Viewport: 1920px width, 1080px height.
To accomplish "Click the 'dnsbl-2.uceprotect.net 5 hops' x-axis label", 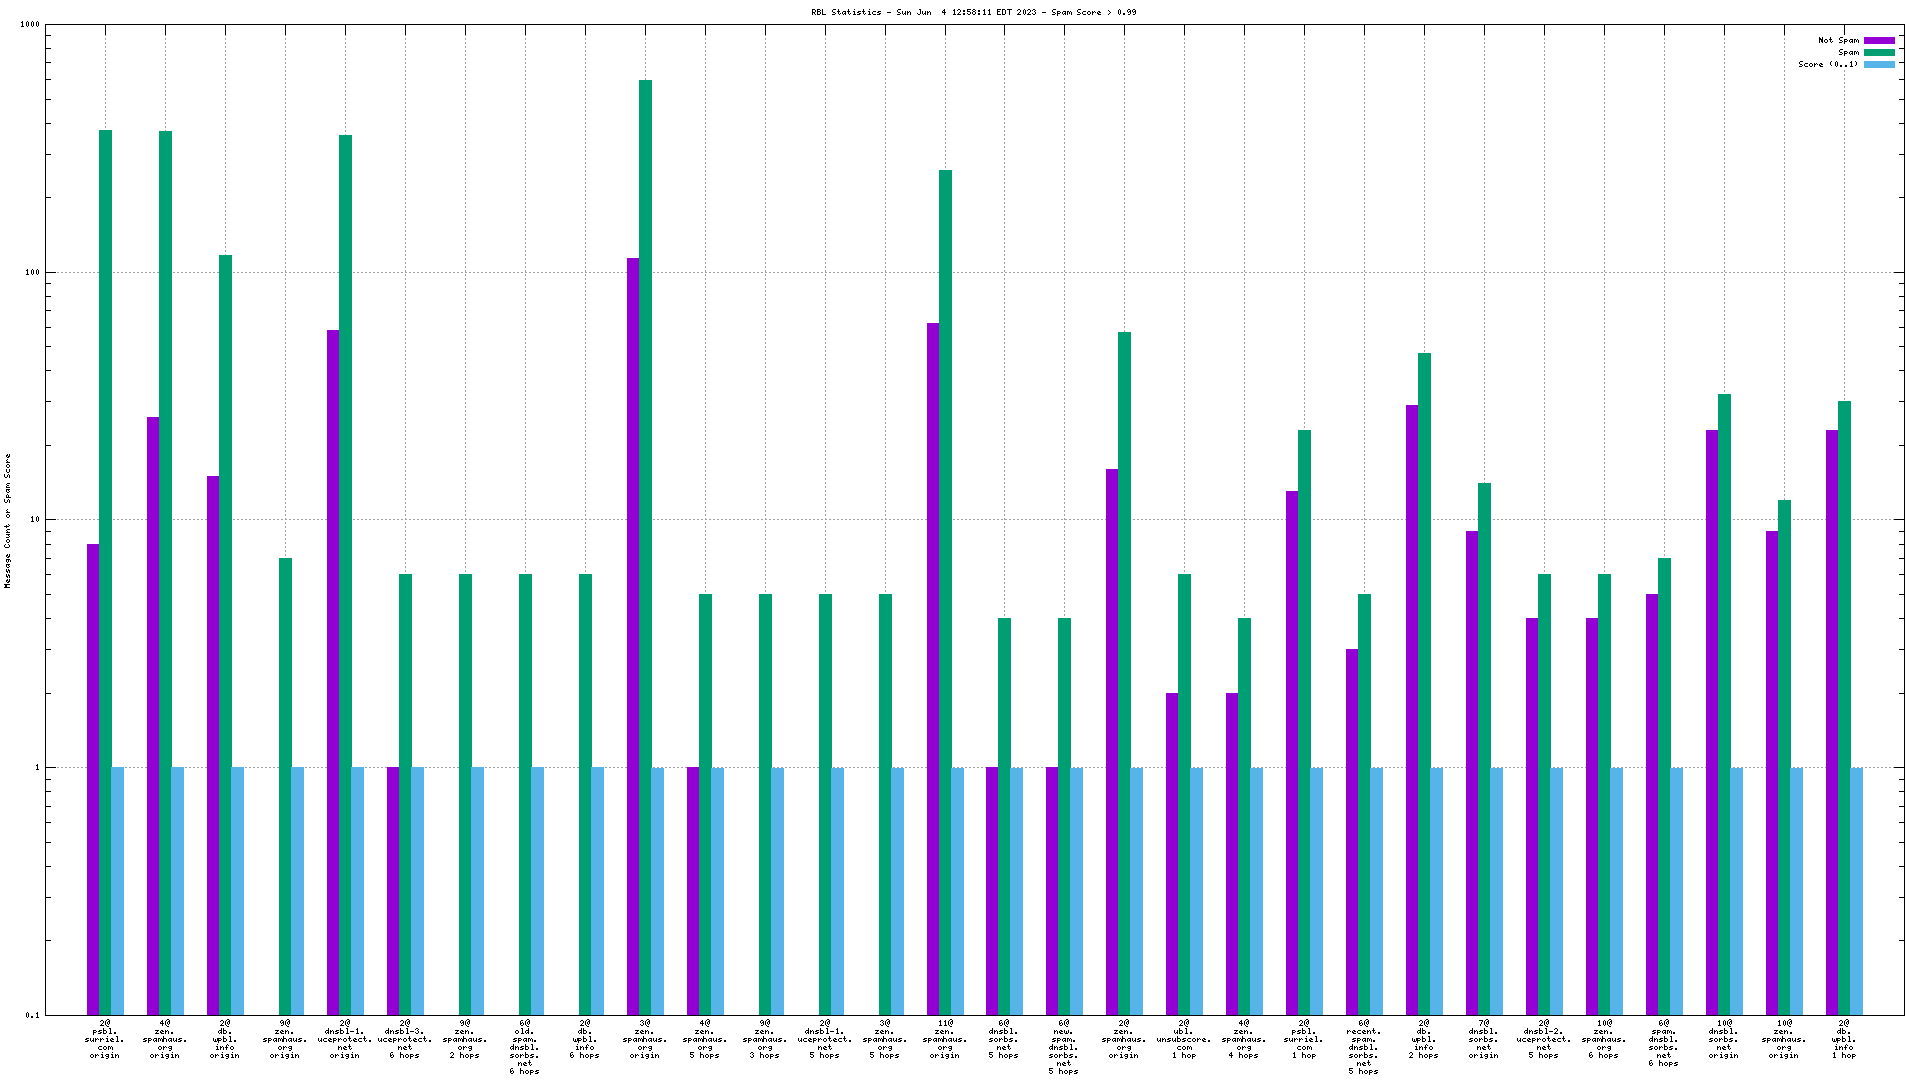I will point(1543,1039).
